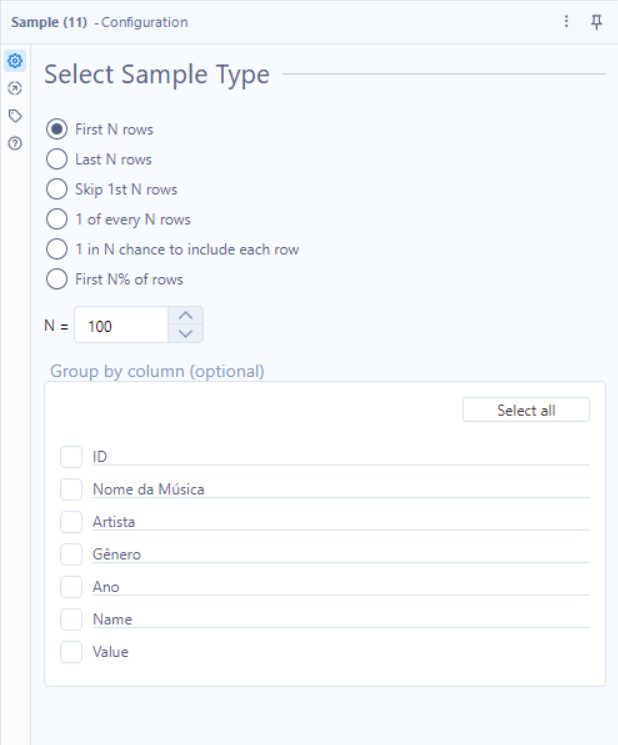
Task: Choose First N% of rows option
Action: [57, 279]
